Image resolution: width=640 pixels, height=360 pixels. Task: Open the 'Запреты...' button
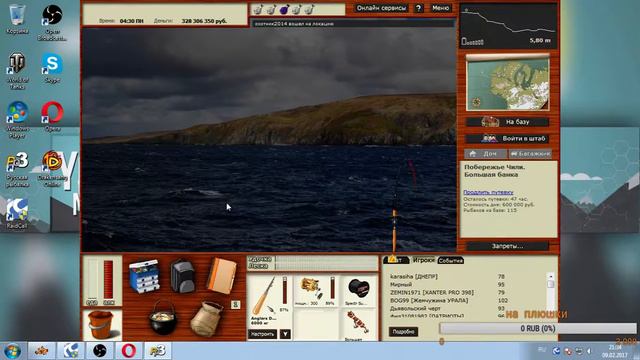click(x=507, y=246)
